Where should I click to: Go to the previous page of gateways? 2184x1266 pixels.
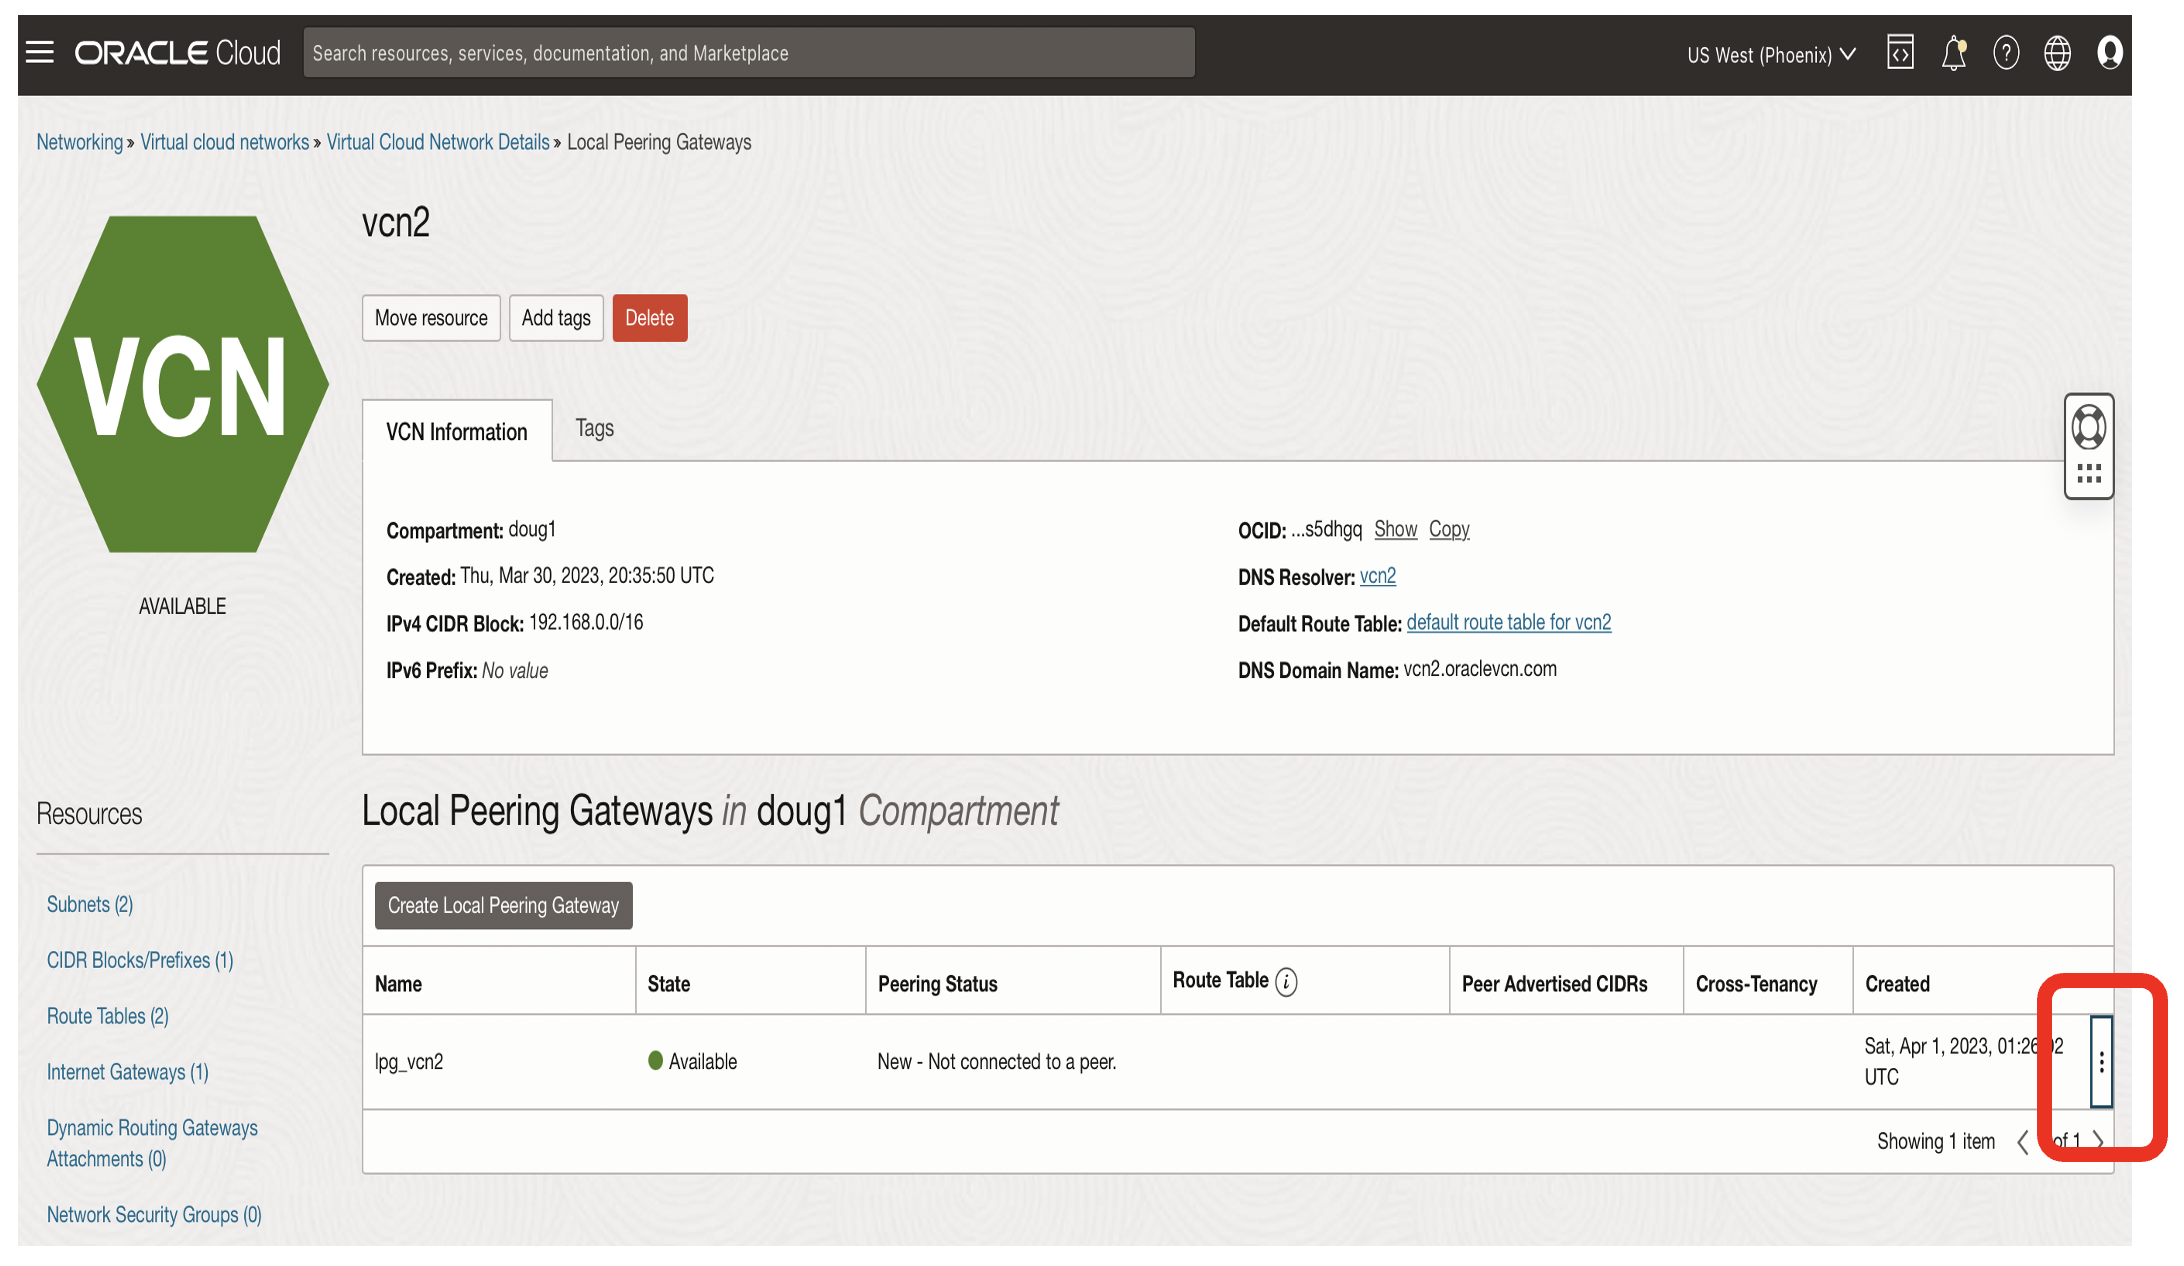click(2023, 1141)
